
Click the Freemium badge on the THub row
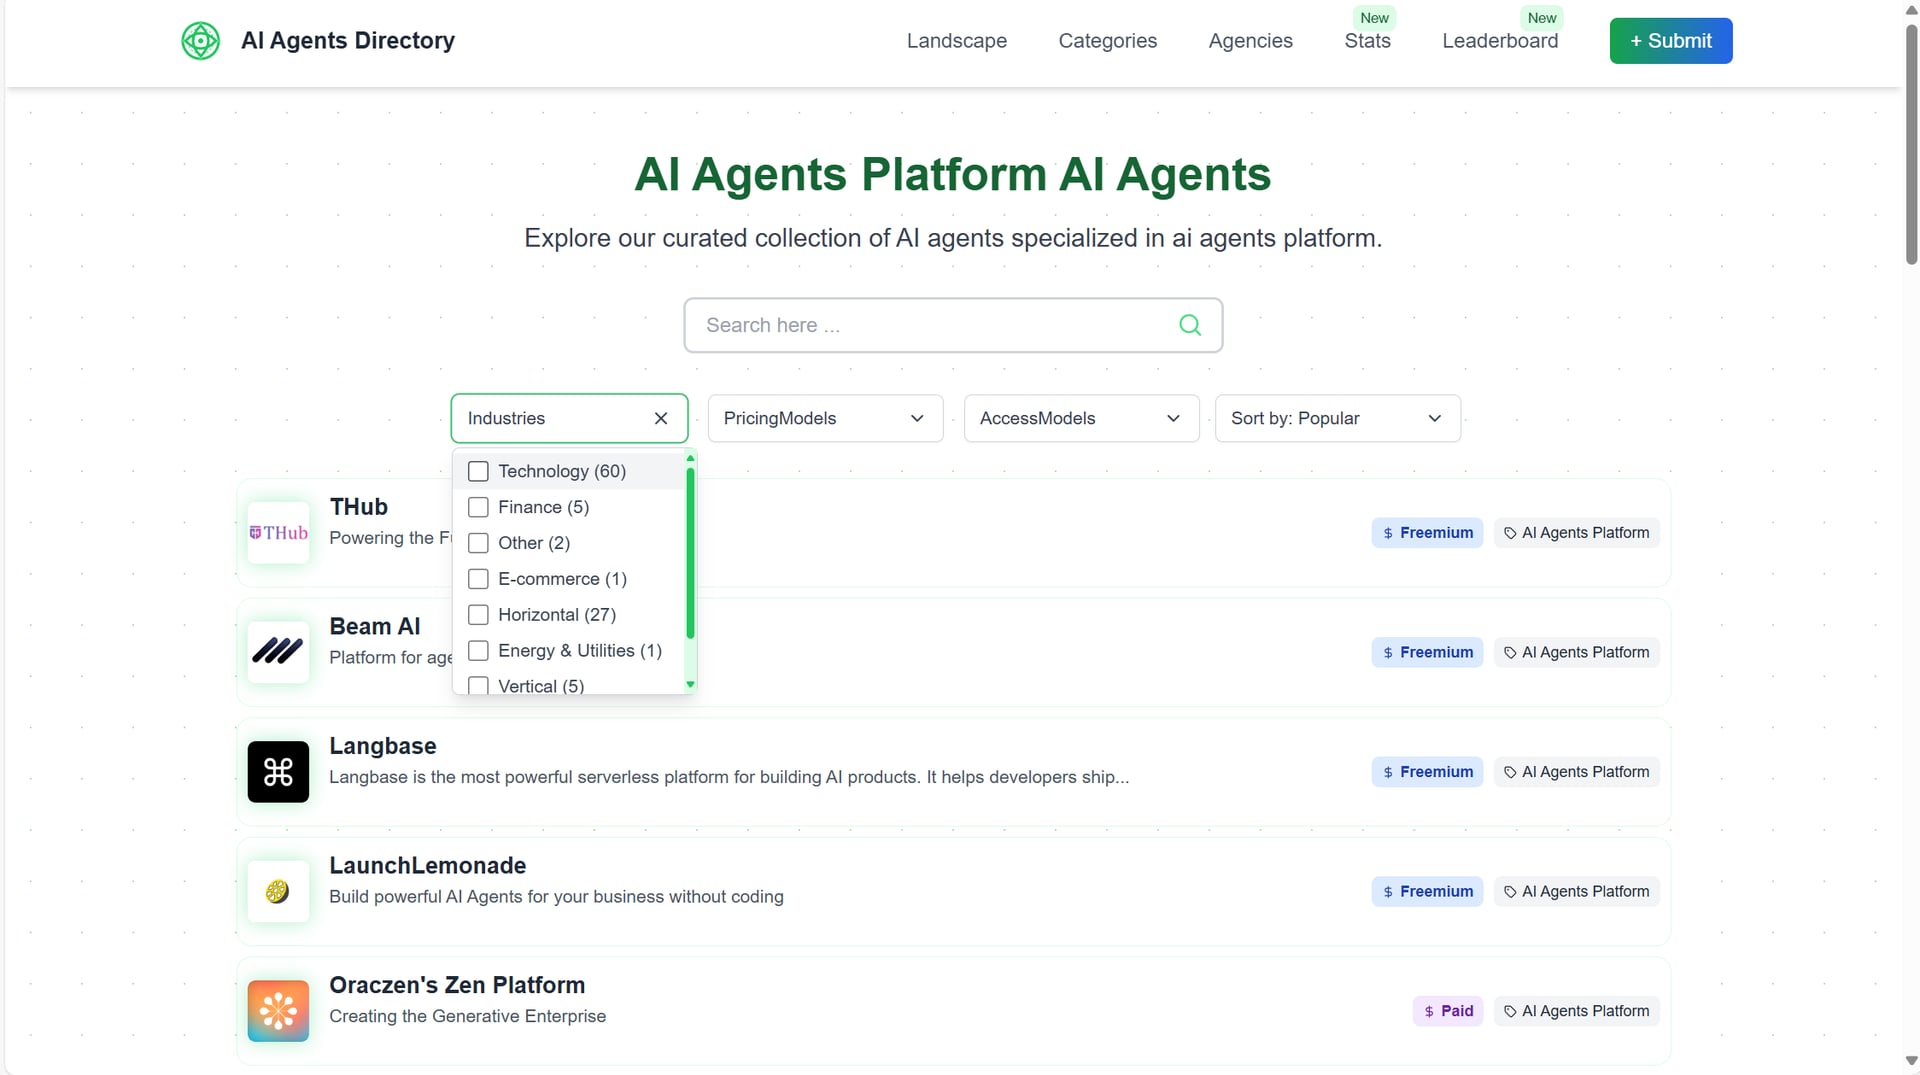coord(1427,533)
